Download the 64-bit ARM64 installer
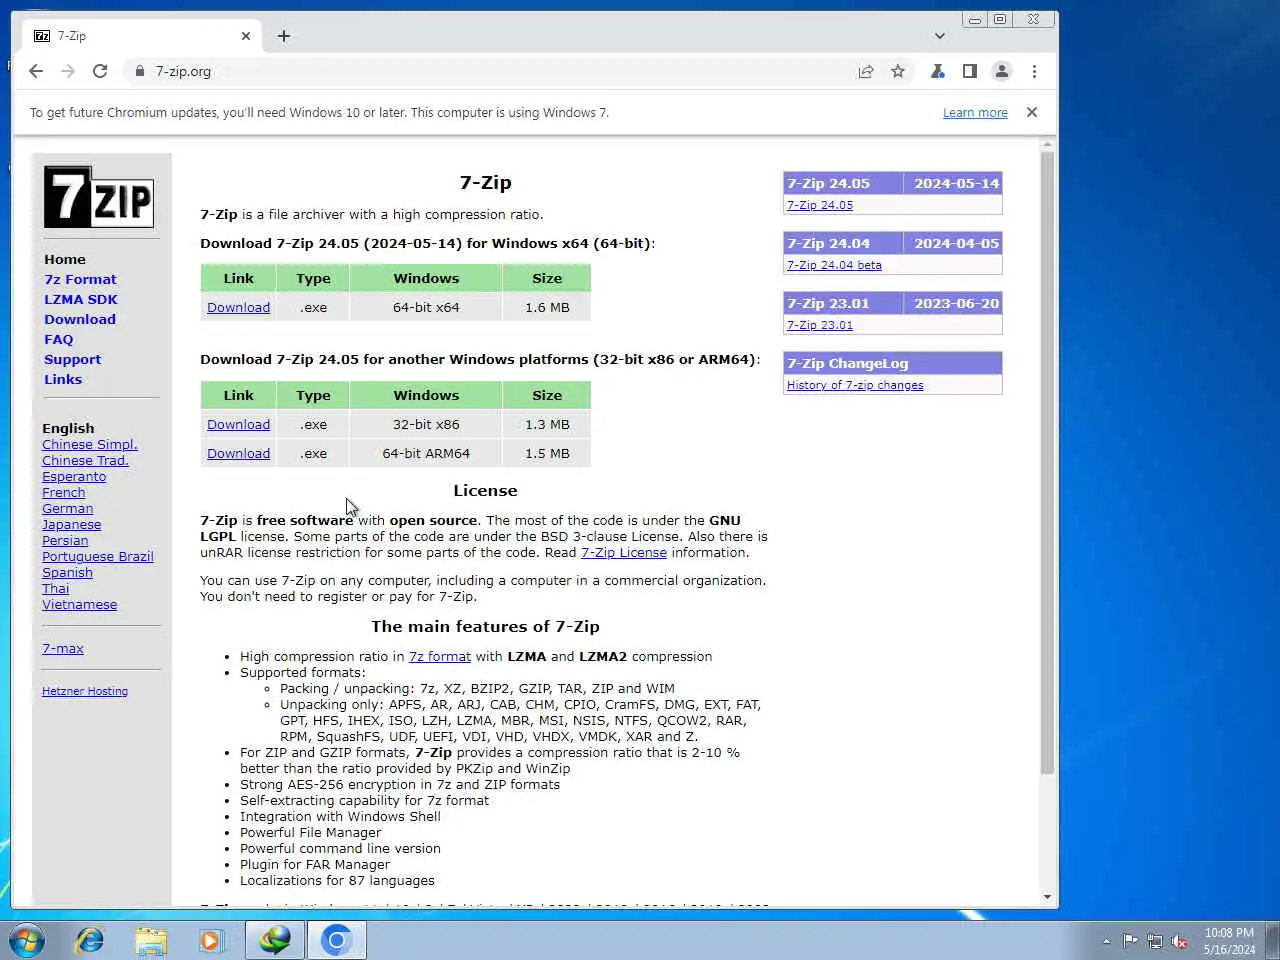 coord(238,454)
